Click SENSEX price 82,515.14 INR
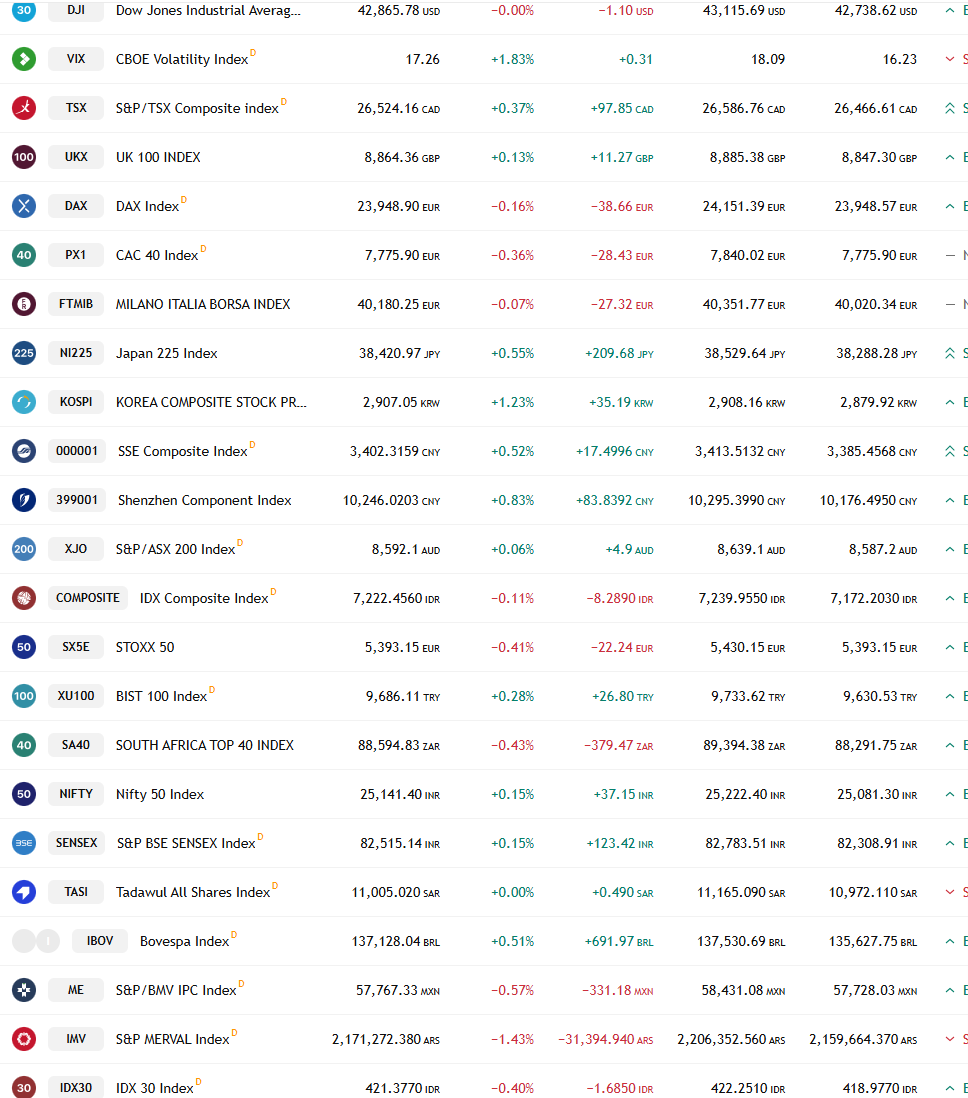Viewport: 968px width, 1098px height. pos(400,844)
